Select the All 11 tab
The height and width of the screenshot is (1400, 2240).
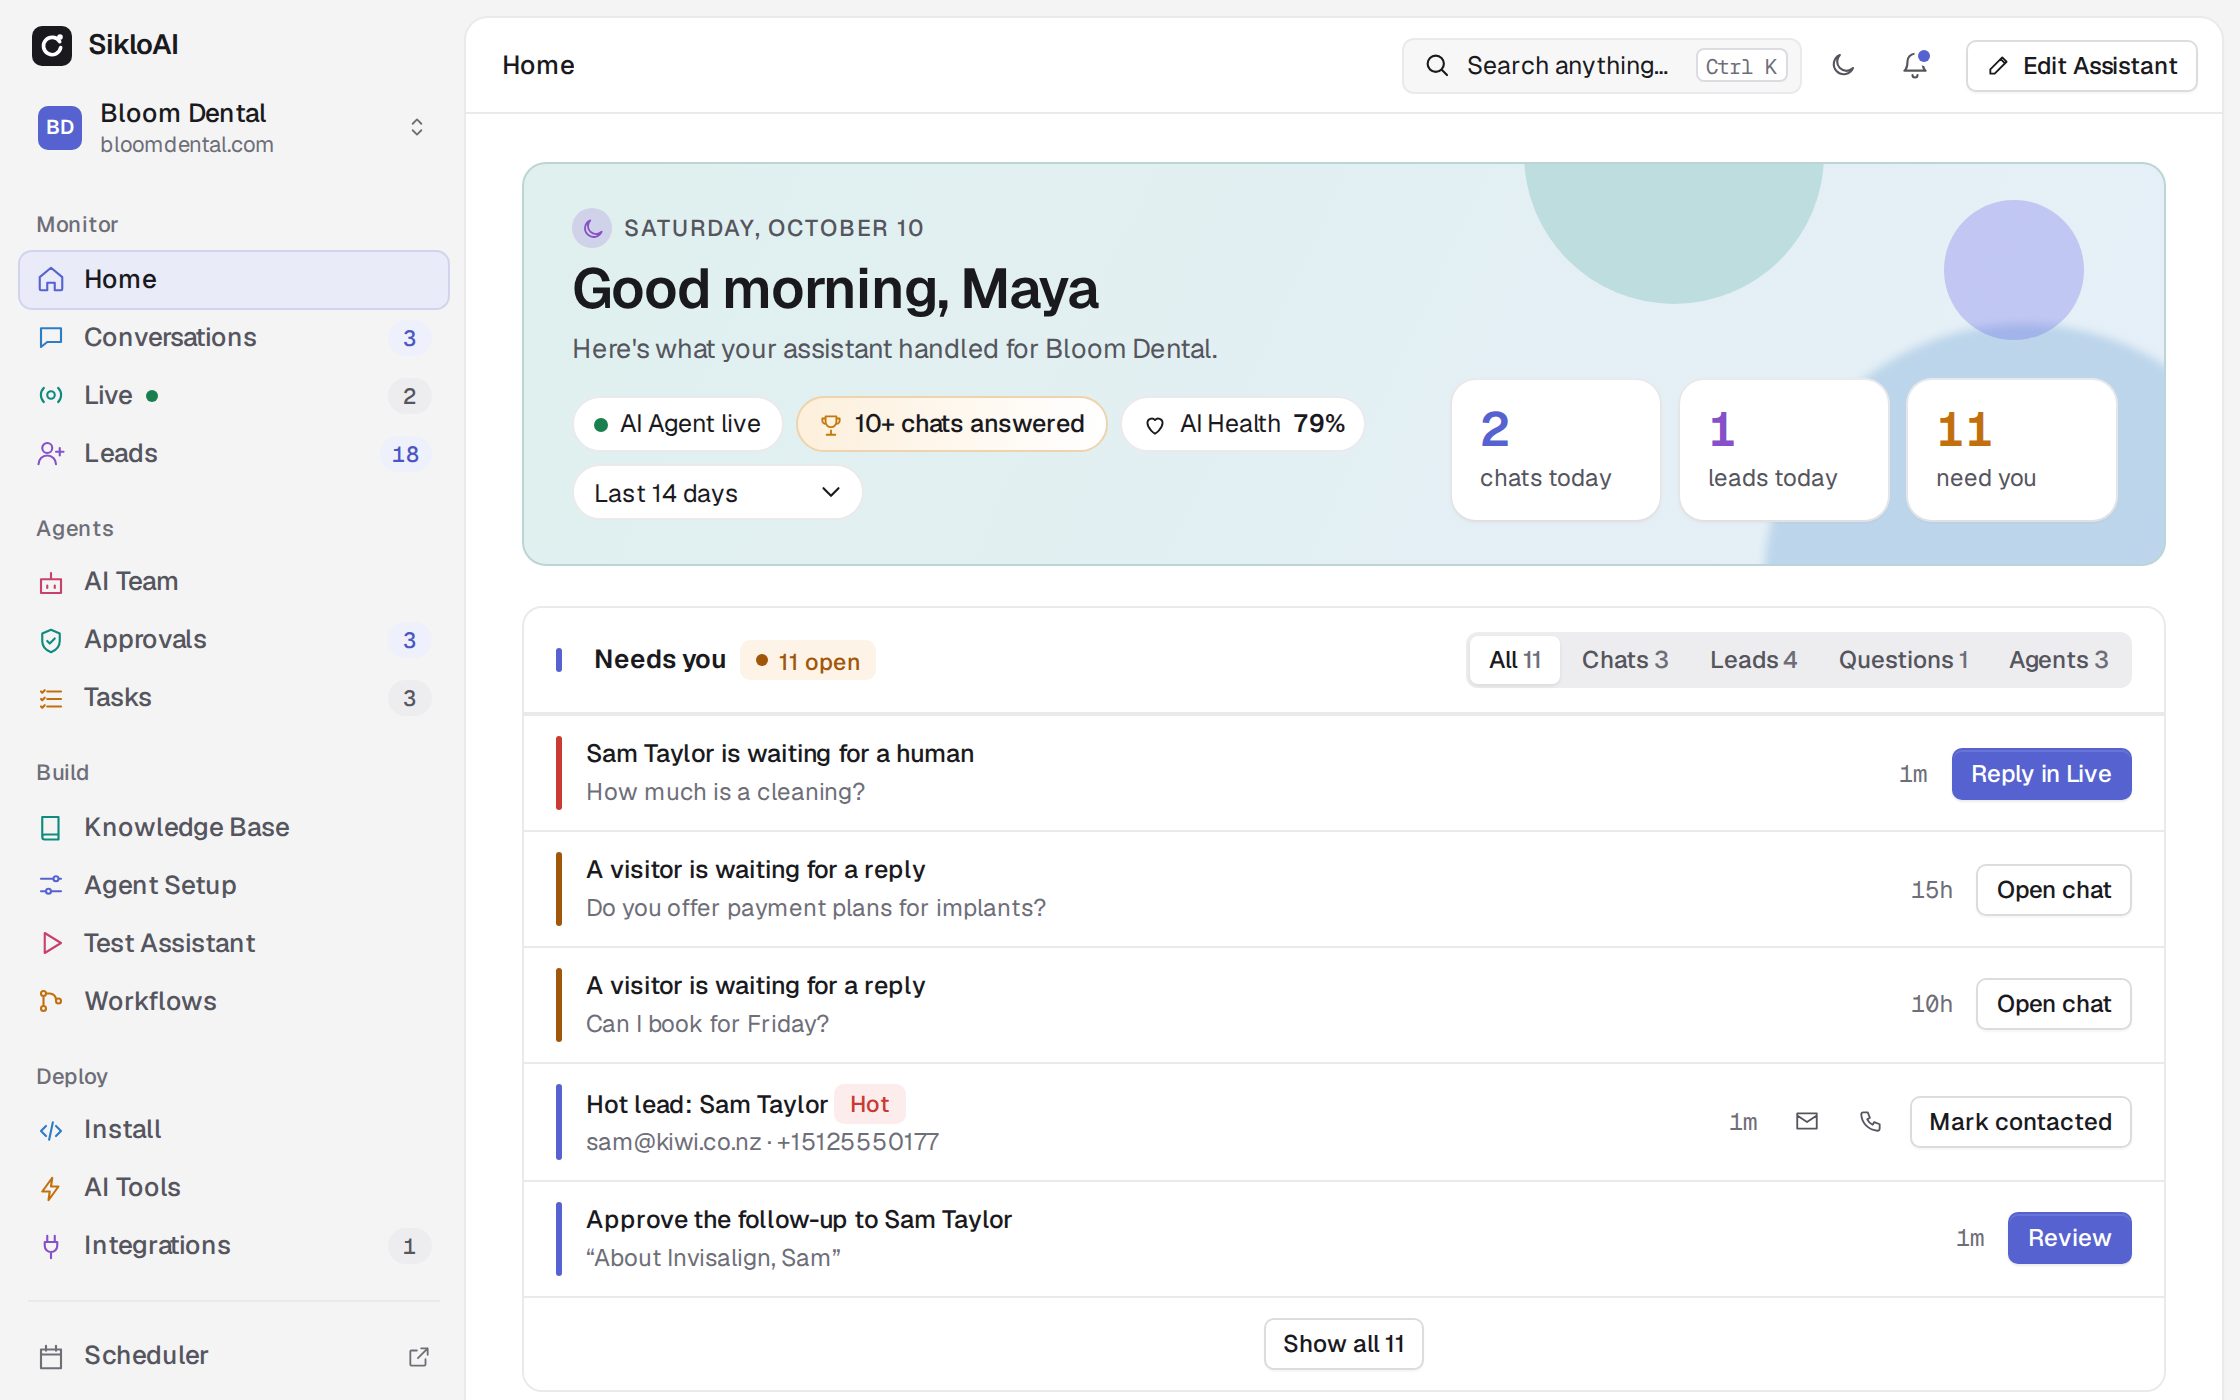point(1514,660)
